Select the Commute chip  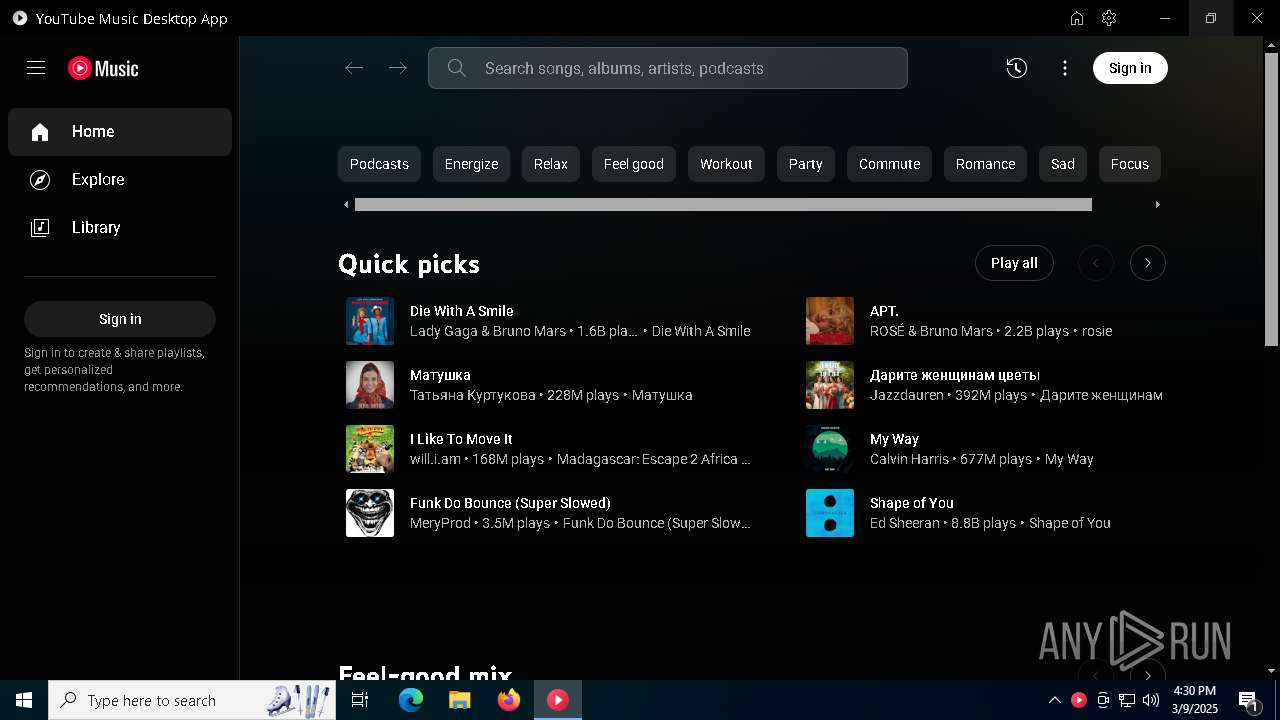click(x=890, y=164)
